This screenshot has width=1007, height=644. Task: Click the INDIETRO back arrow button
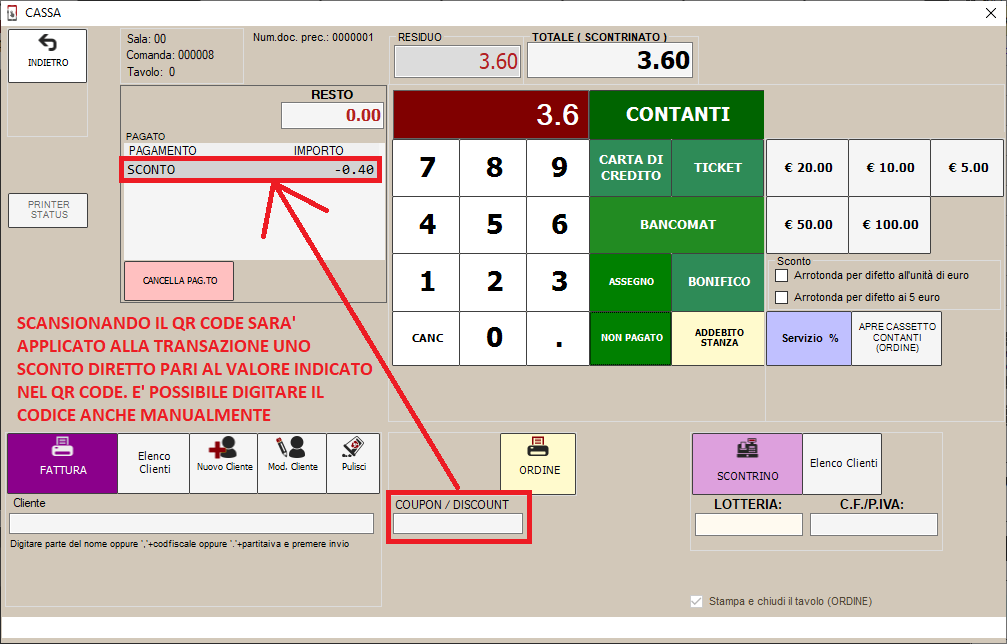tap(47, 55)
